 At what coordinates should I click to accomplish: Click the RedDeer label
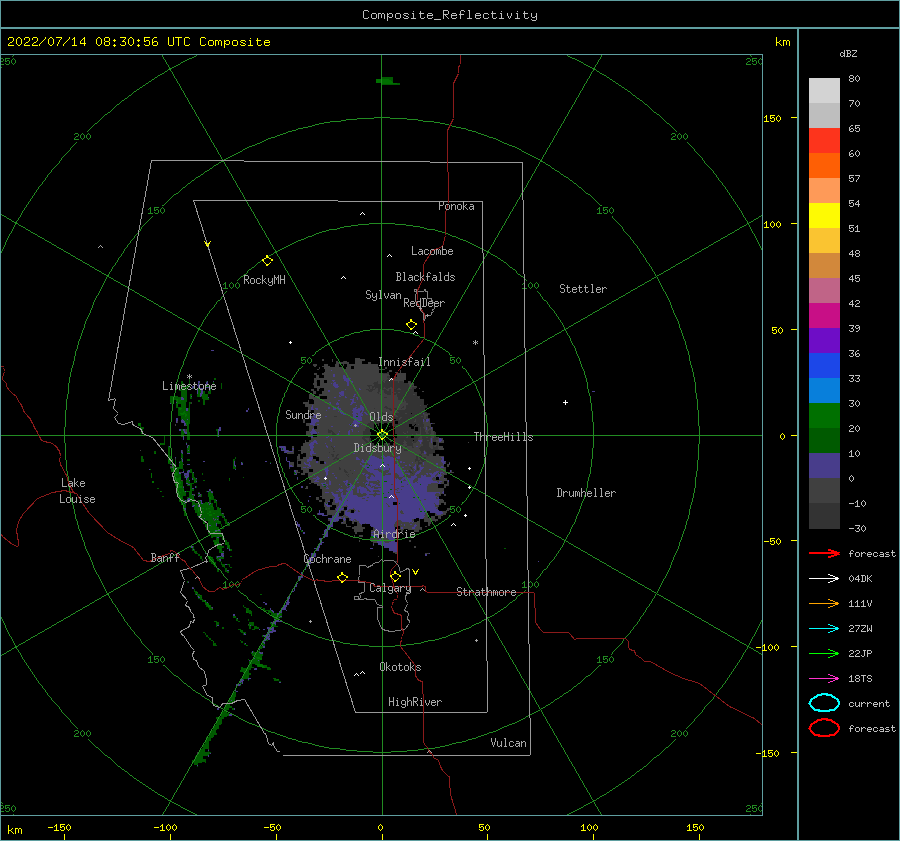424,303
